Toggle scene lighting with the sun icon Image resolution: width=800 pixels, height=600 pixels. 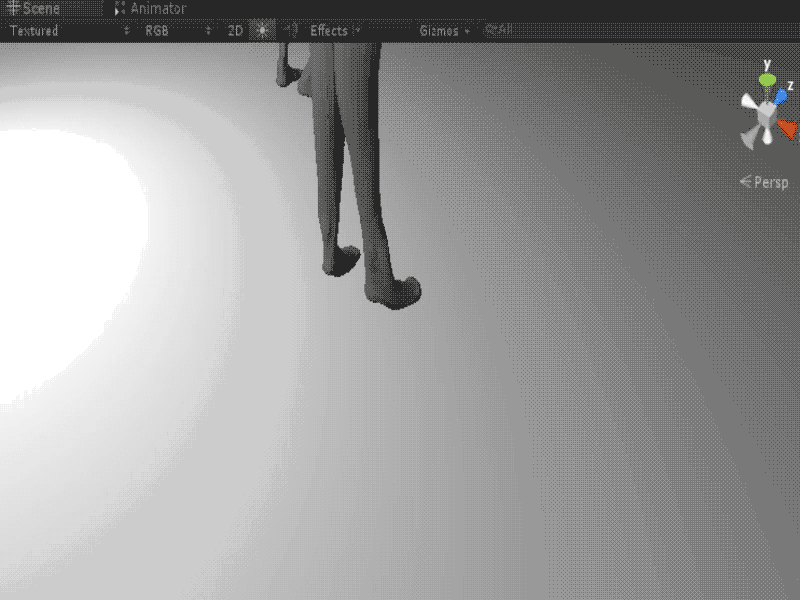[260, 31]
